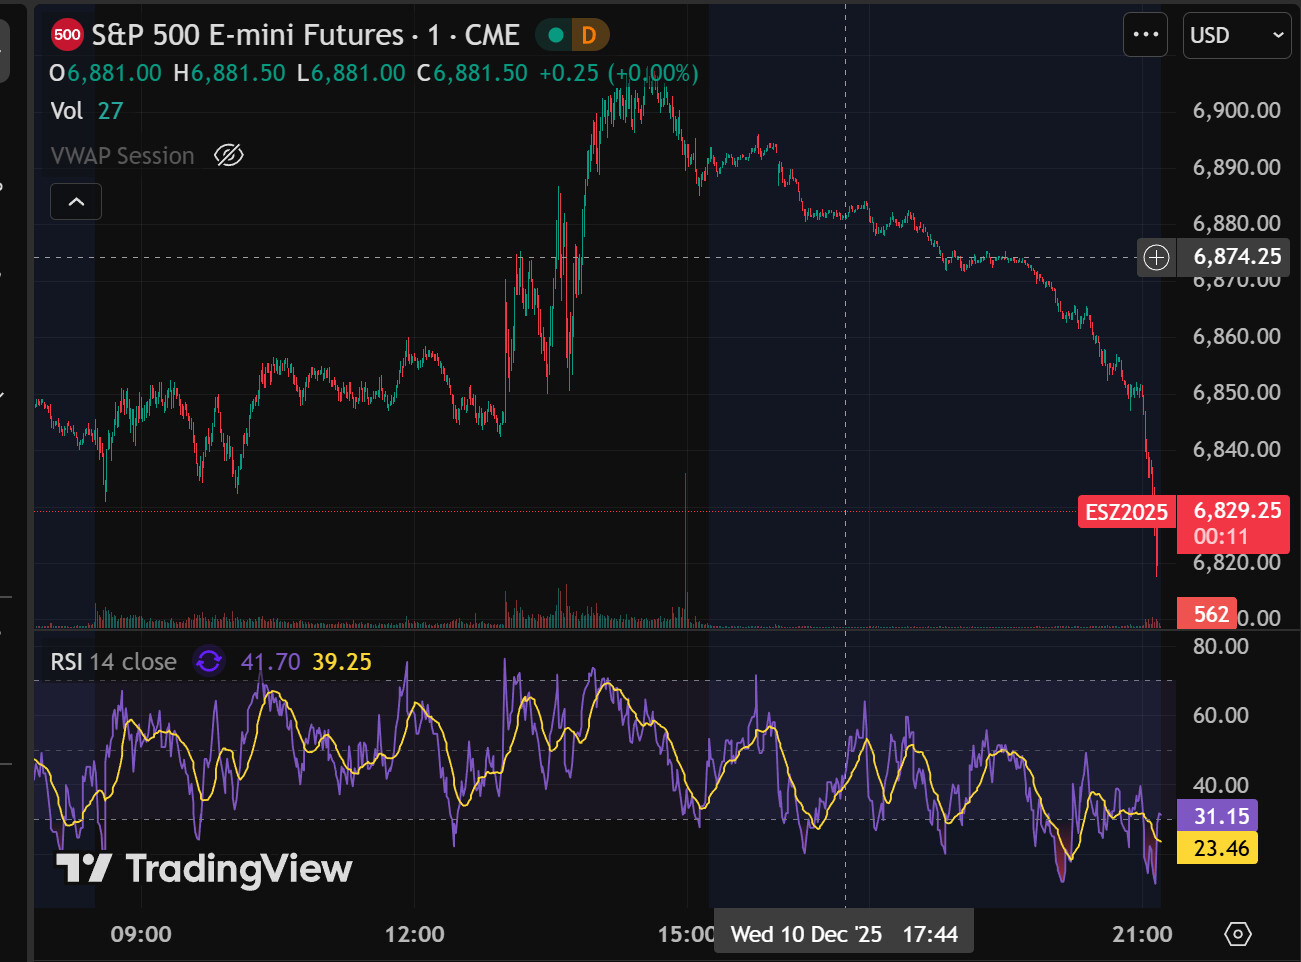Click the RSI value 41.70 in legend
Viewport: 1301px width, 962px height.
[x=270, y=662]
